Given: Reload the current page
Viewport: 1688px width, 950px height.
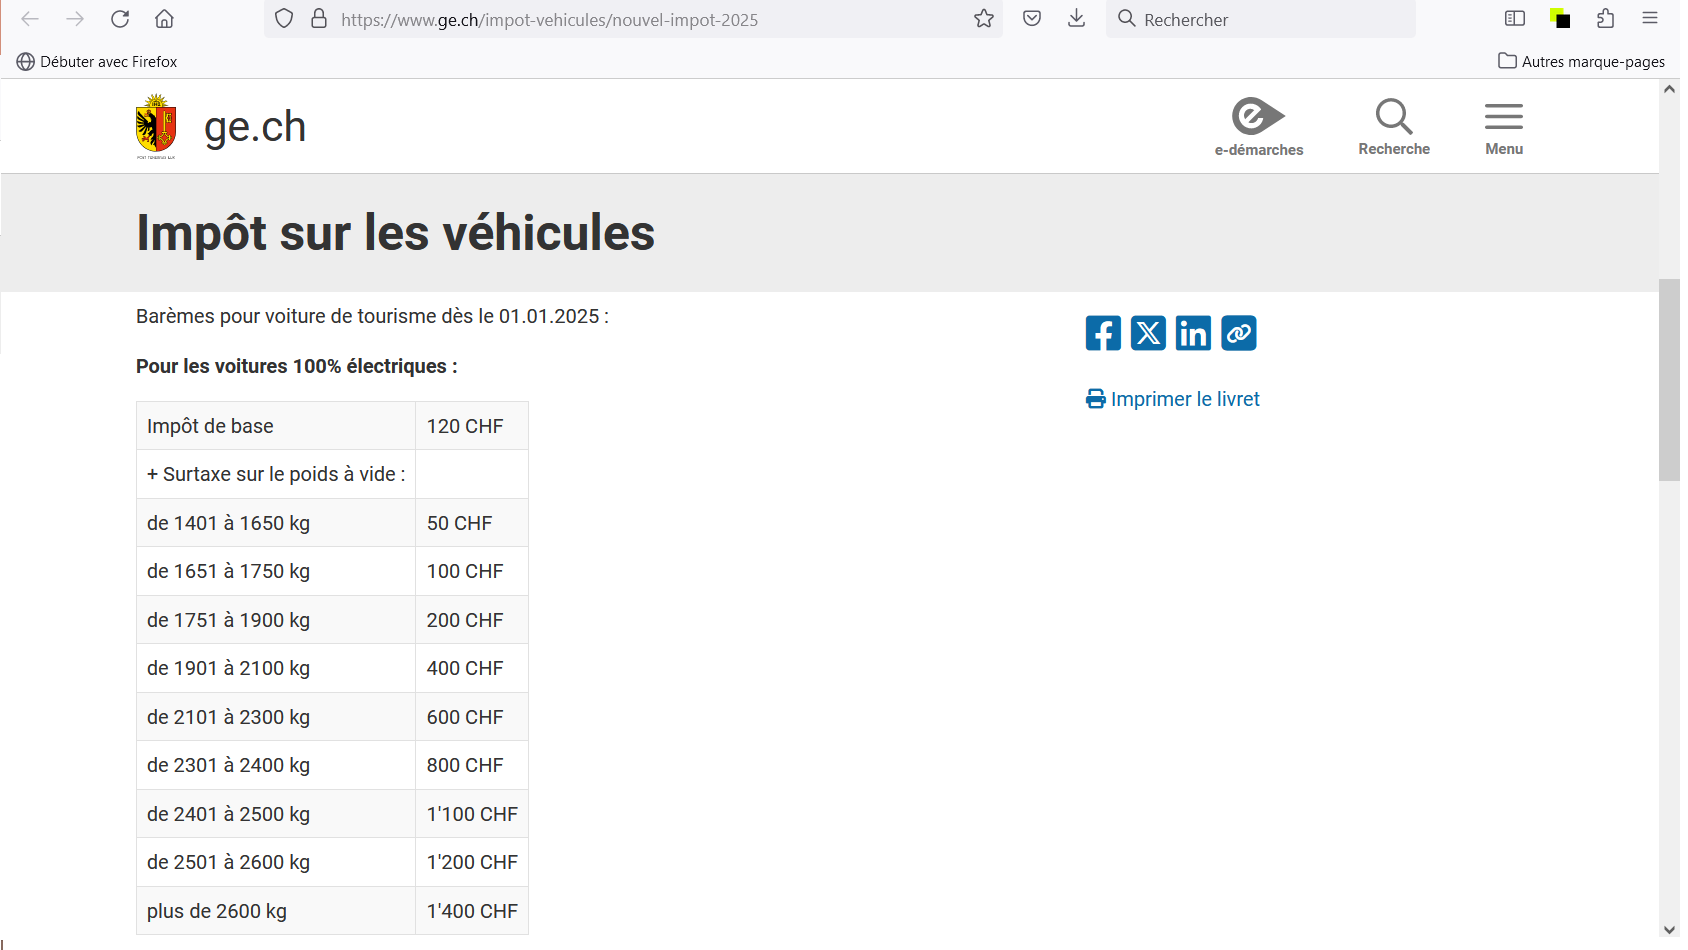Looking at the screenshot, I should (x=120, y=19).
